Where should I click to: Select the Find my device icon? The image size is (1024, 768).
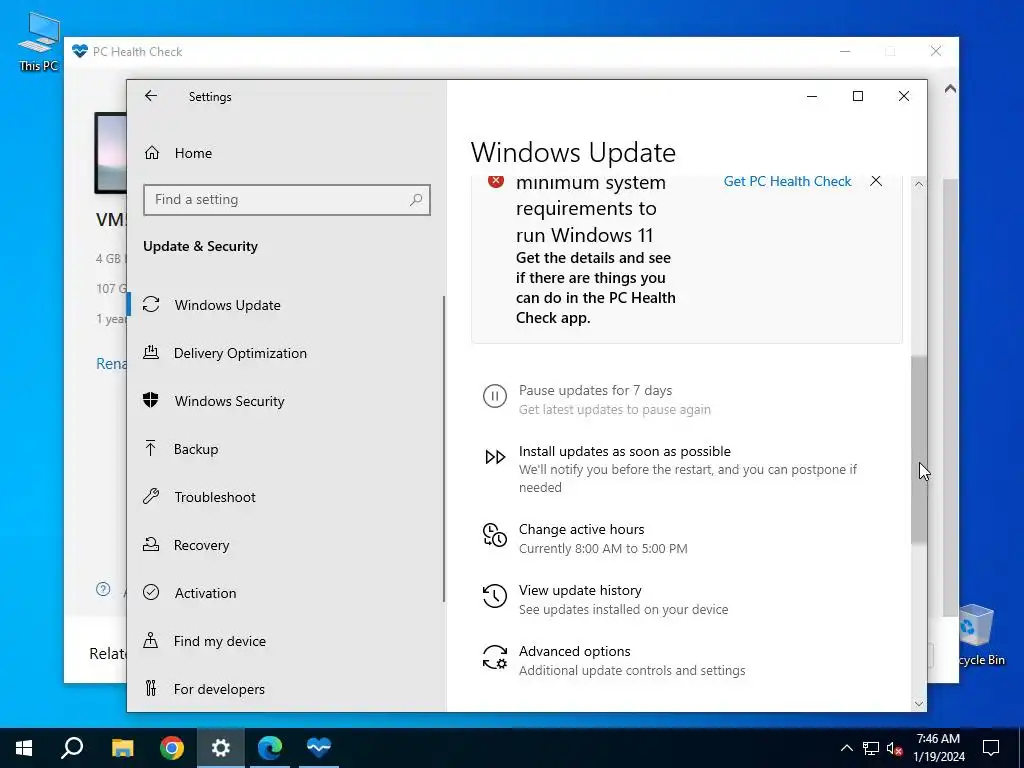(150, 640)
